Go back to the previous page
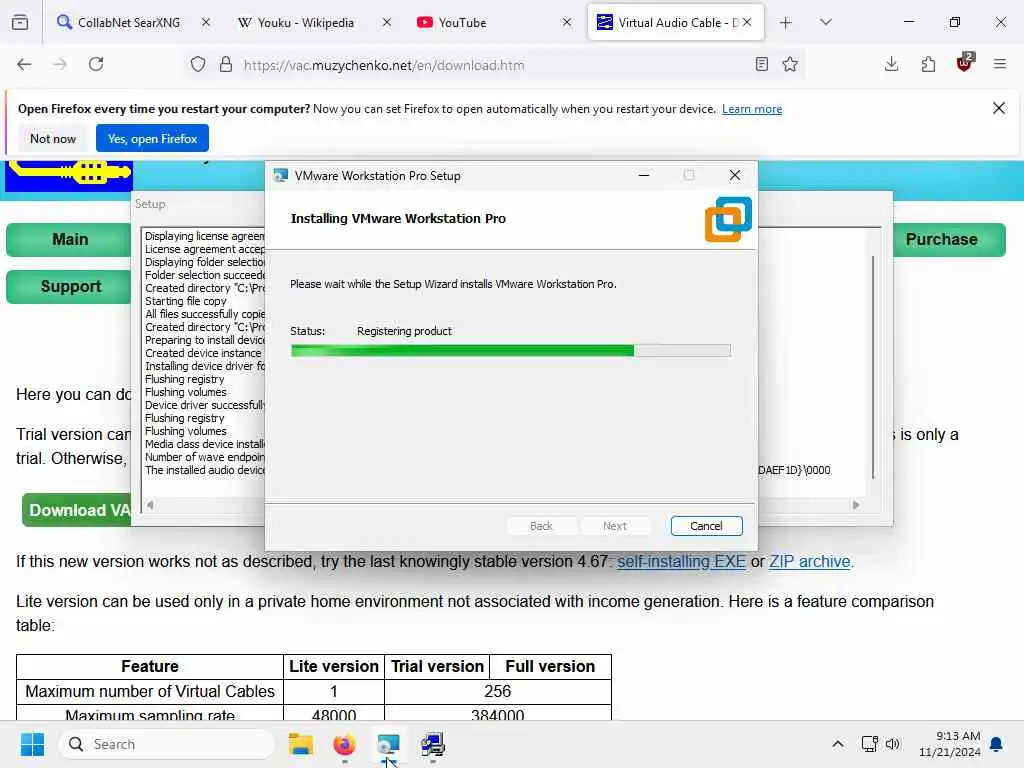 coord(24,64)
